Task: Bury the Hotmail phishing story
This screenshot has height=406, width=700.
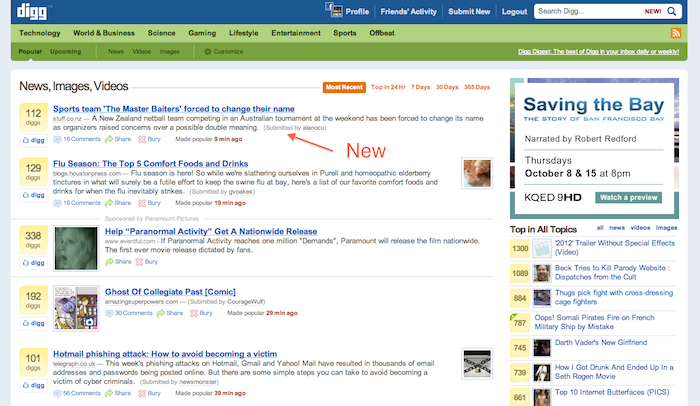Action: click(x=149, y=393)
